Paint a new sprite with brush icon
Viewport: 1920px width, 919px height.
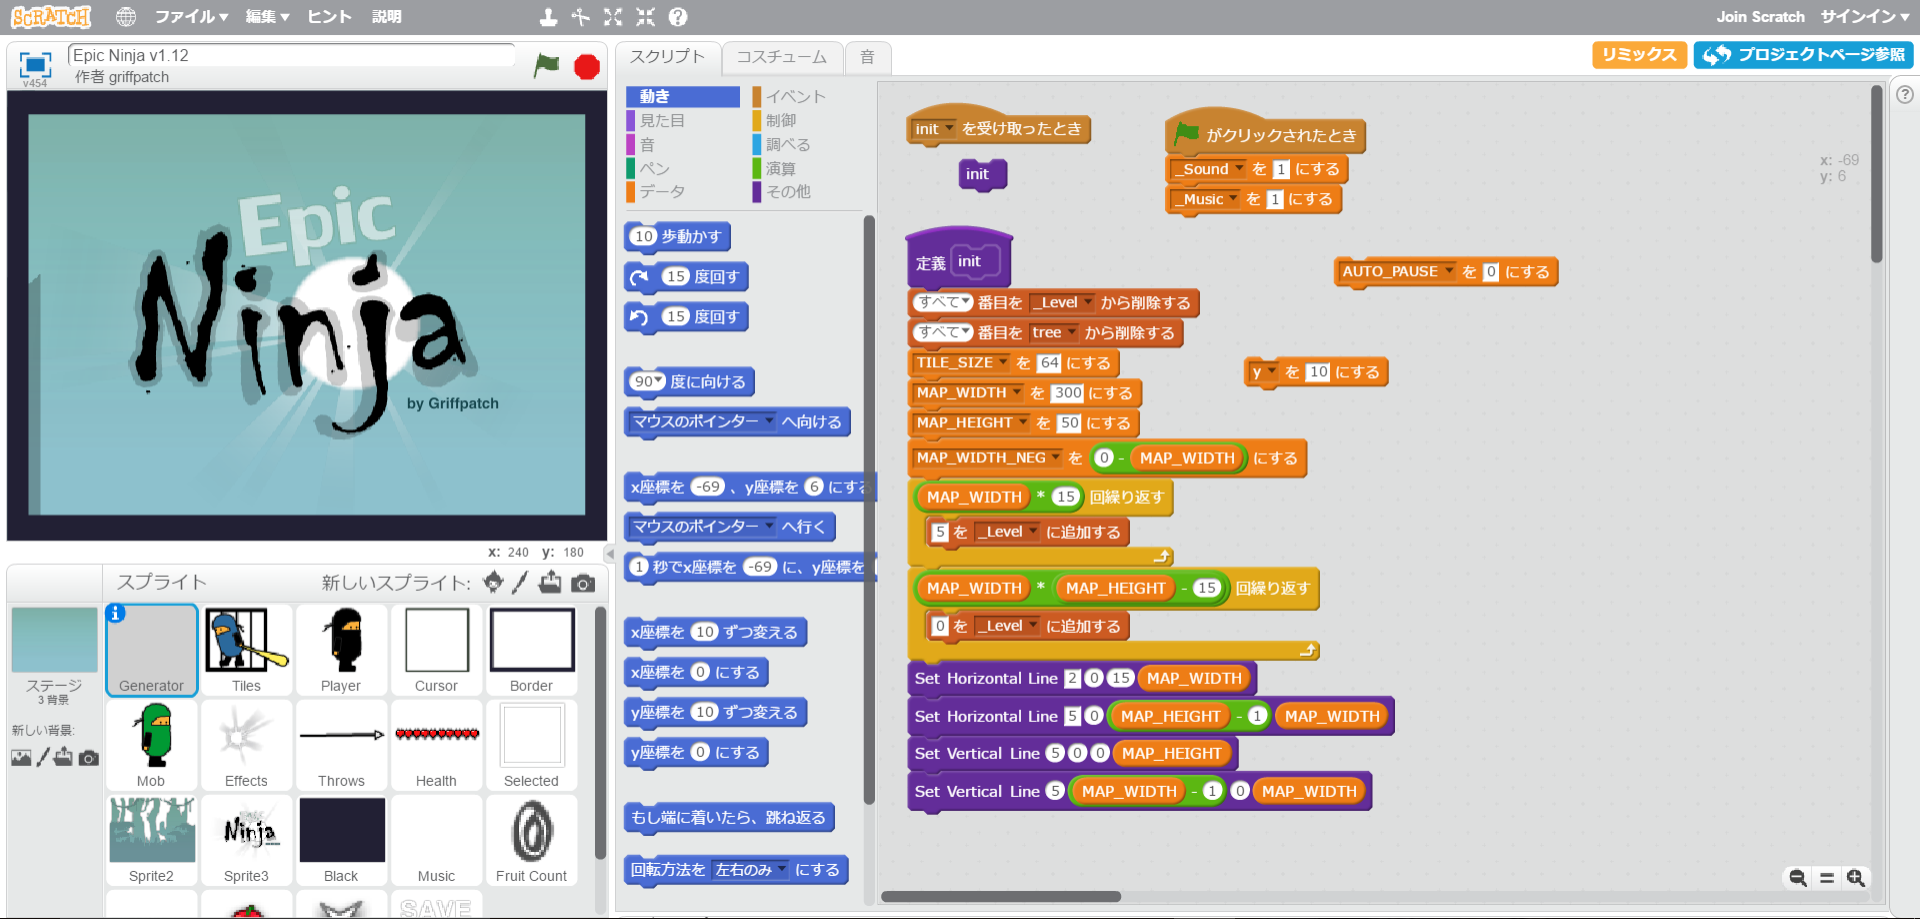(520, 582)
